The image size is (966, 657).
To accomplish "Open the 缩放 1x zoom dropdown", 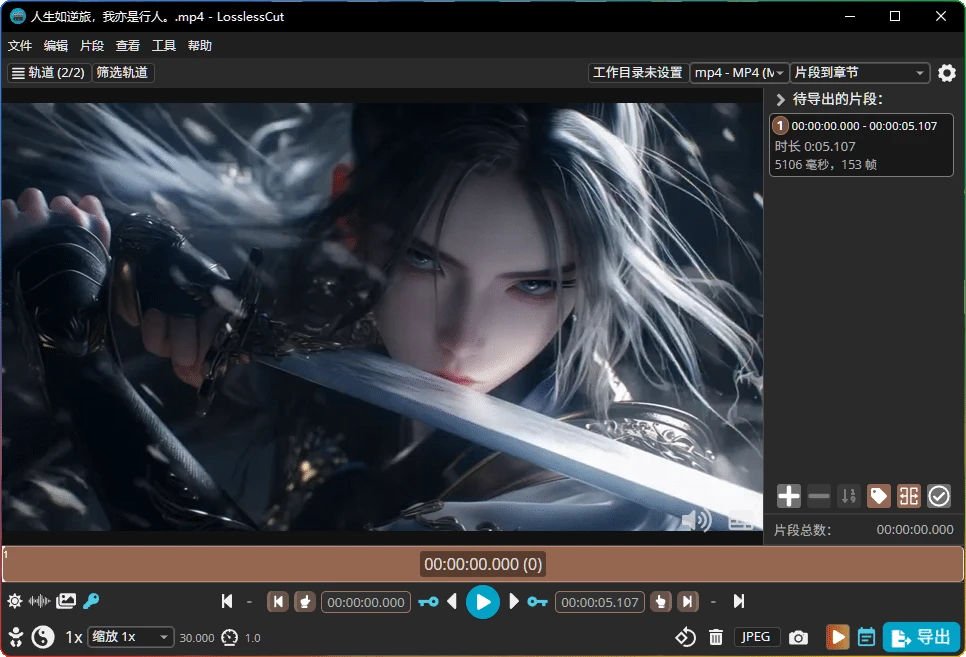I will tap(131, 637).
